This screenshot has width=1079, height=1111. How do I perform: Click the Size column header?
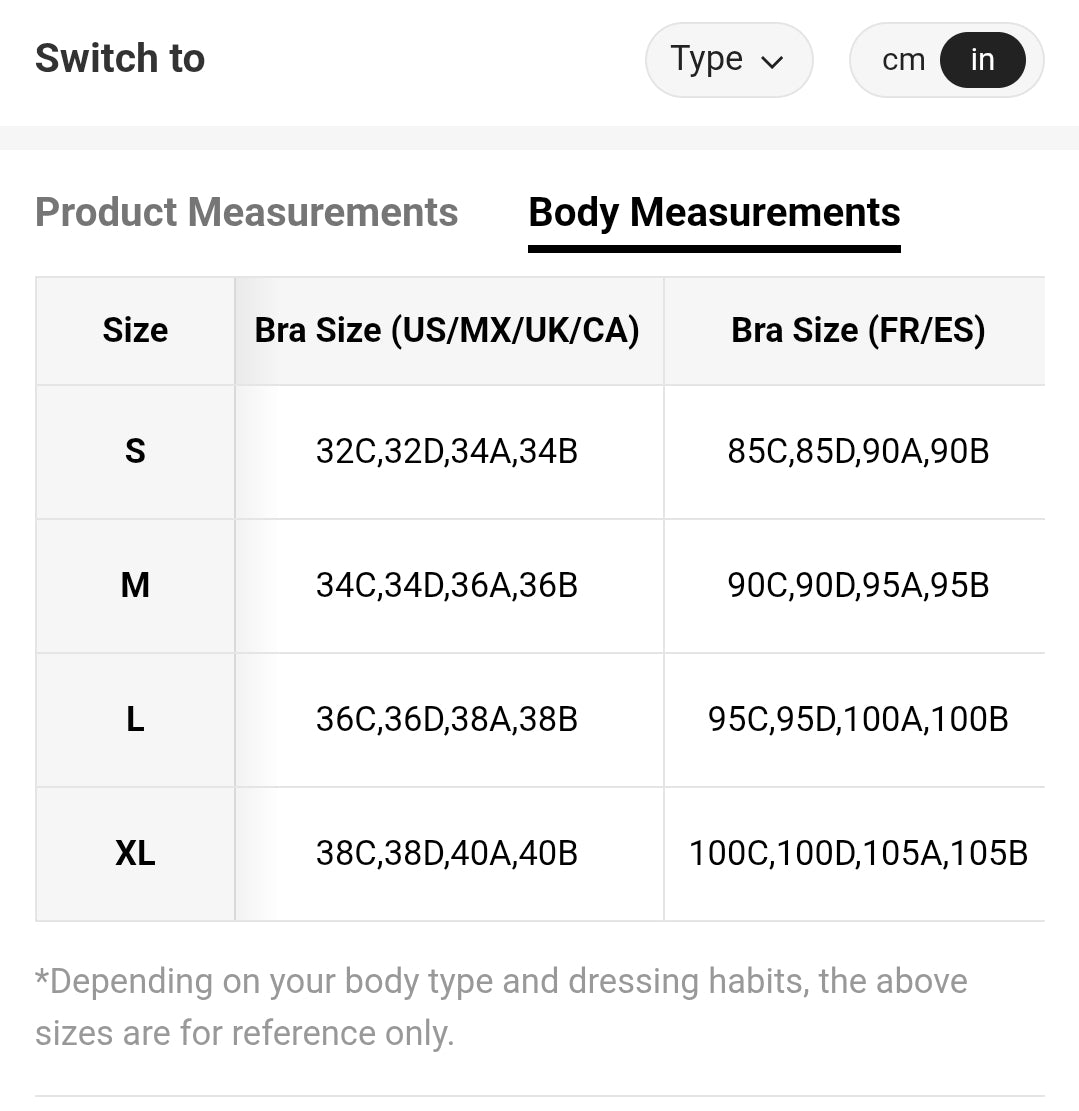(x=135, y=330)
